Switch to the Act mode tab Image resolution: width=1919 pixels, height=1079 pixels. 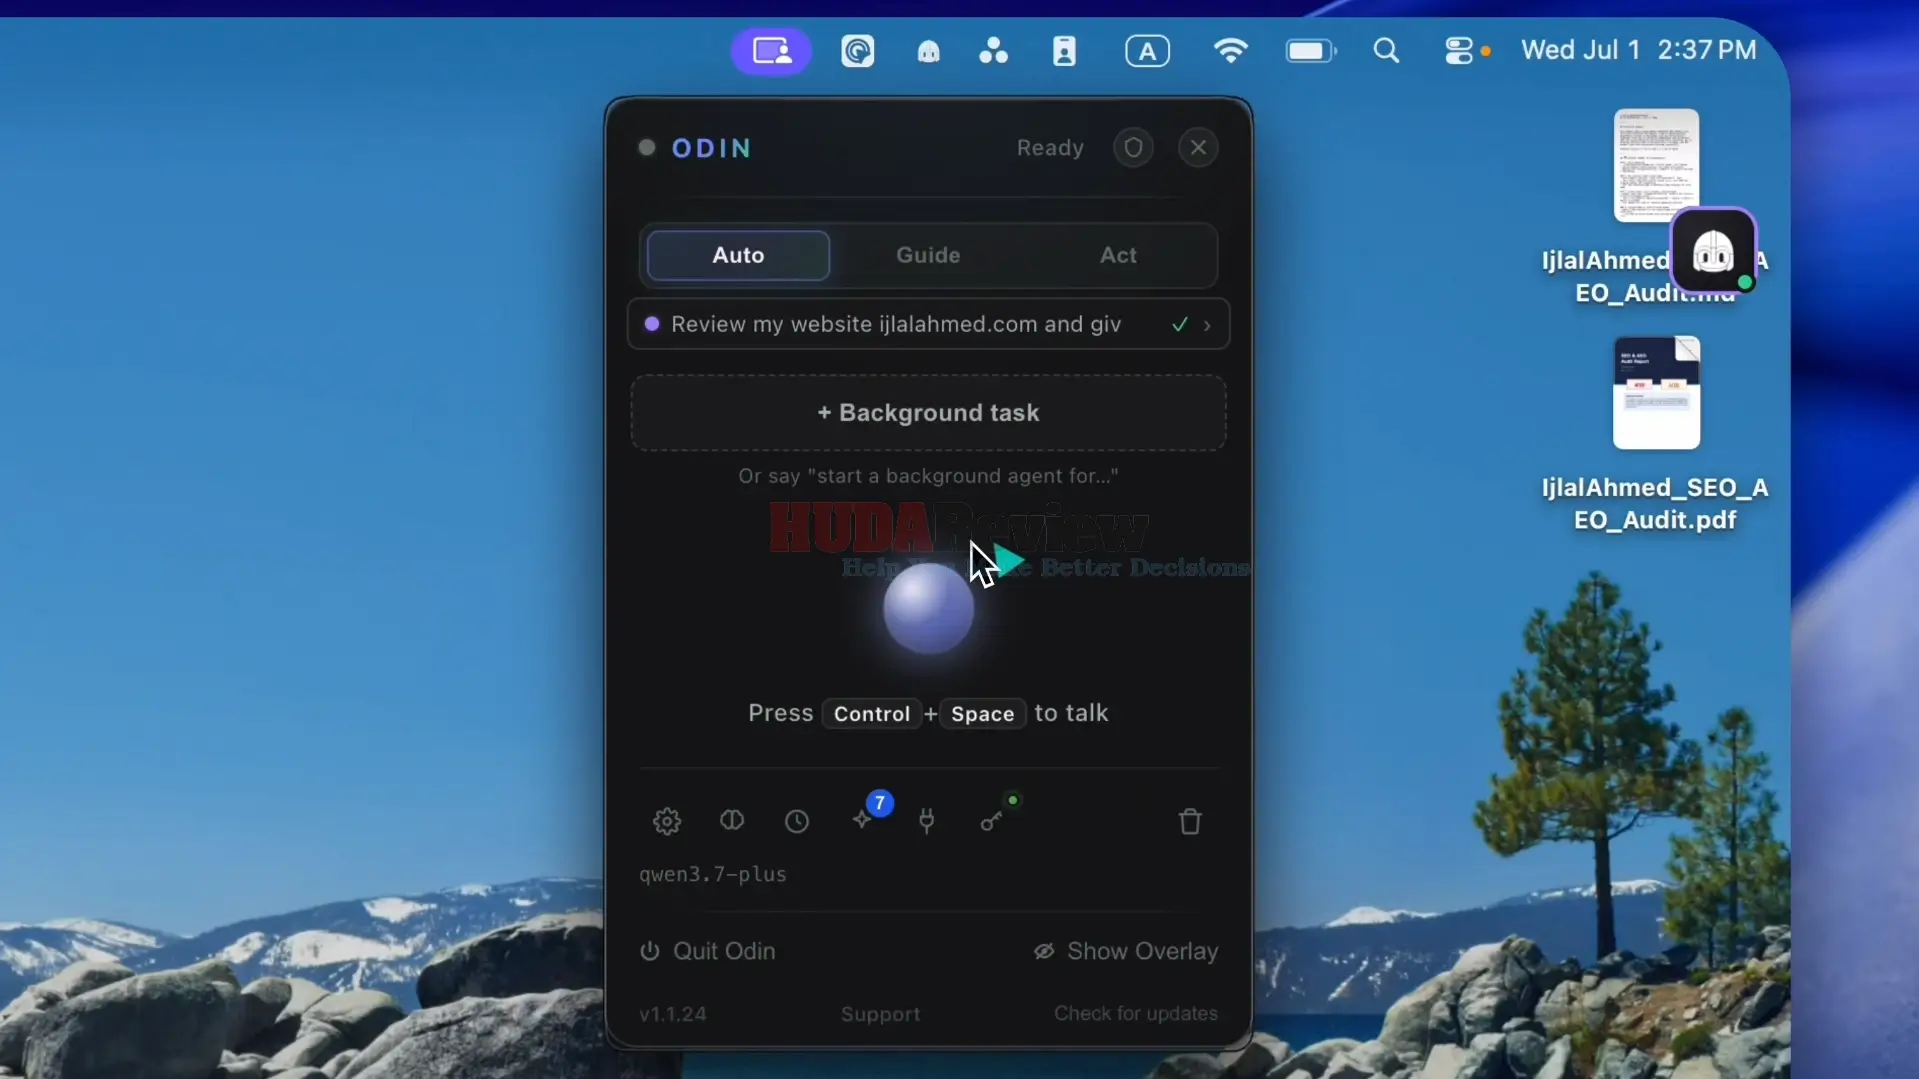1118,255
